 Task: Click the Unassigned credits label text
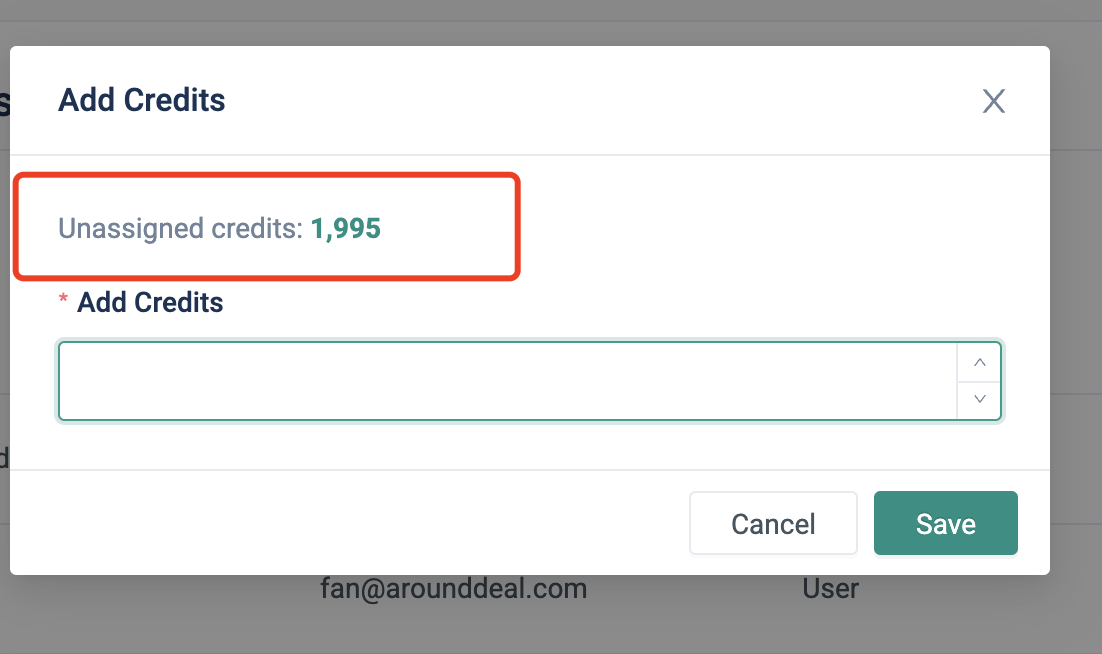pos(180,228)
